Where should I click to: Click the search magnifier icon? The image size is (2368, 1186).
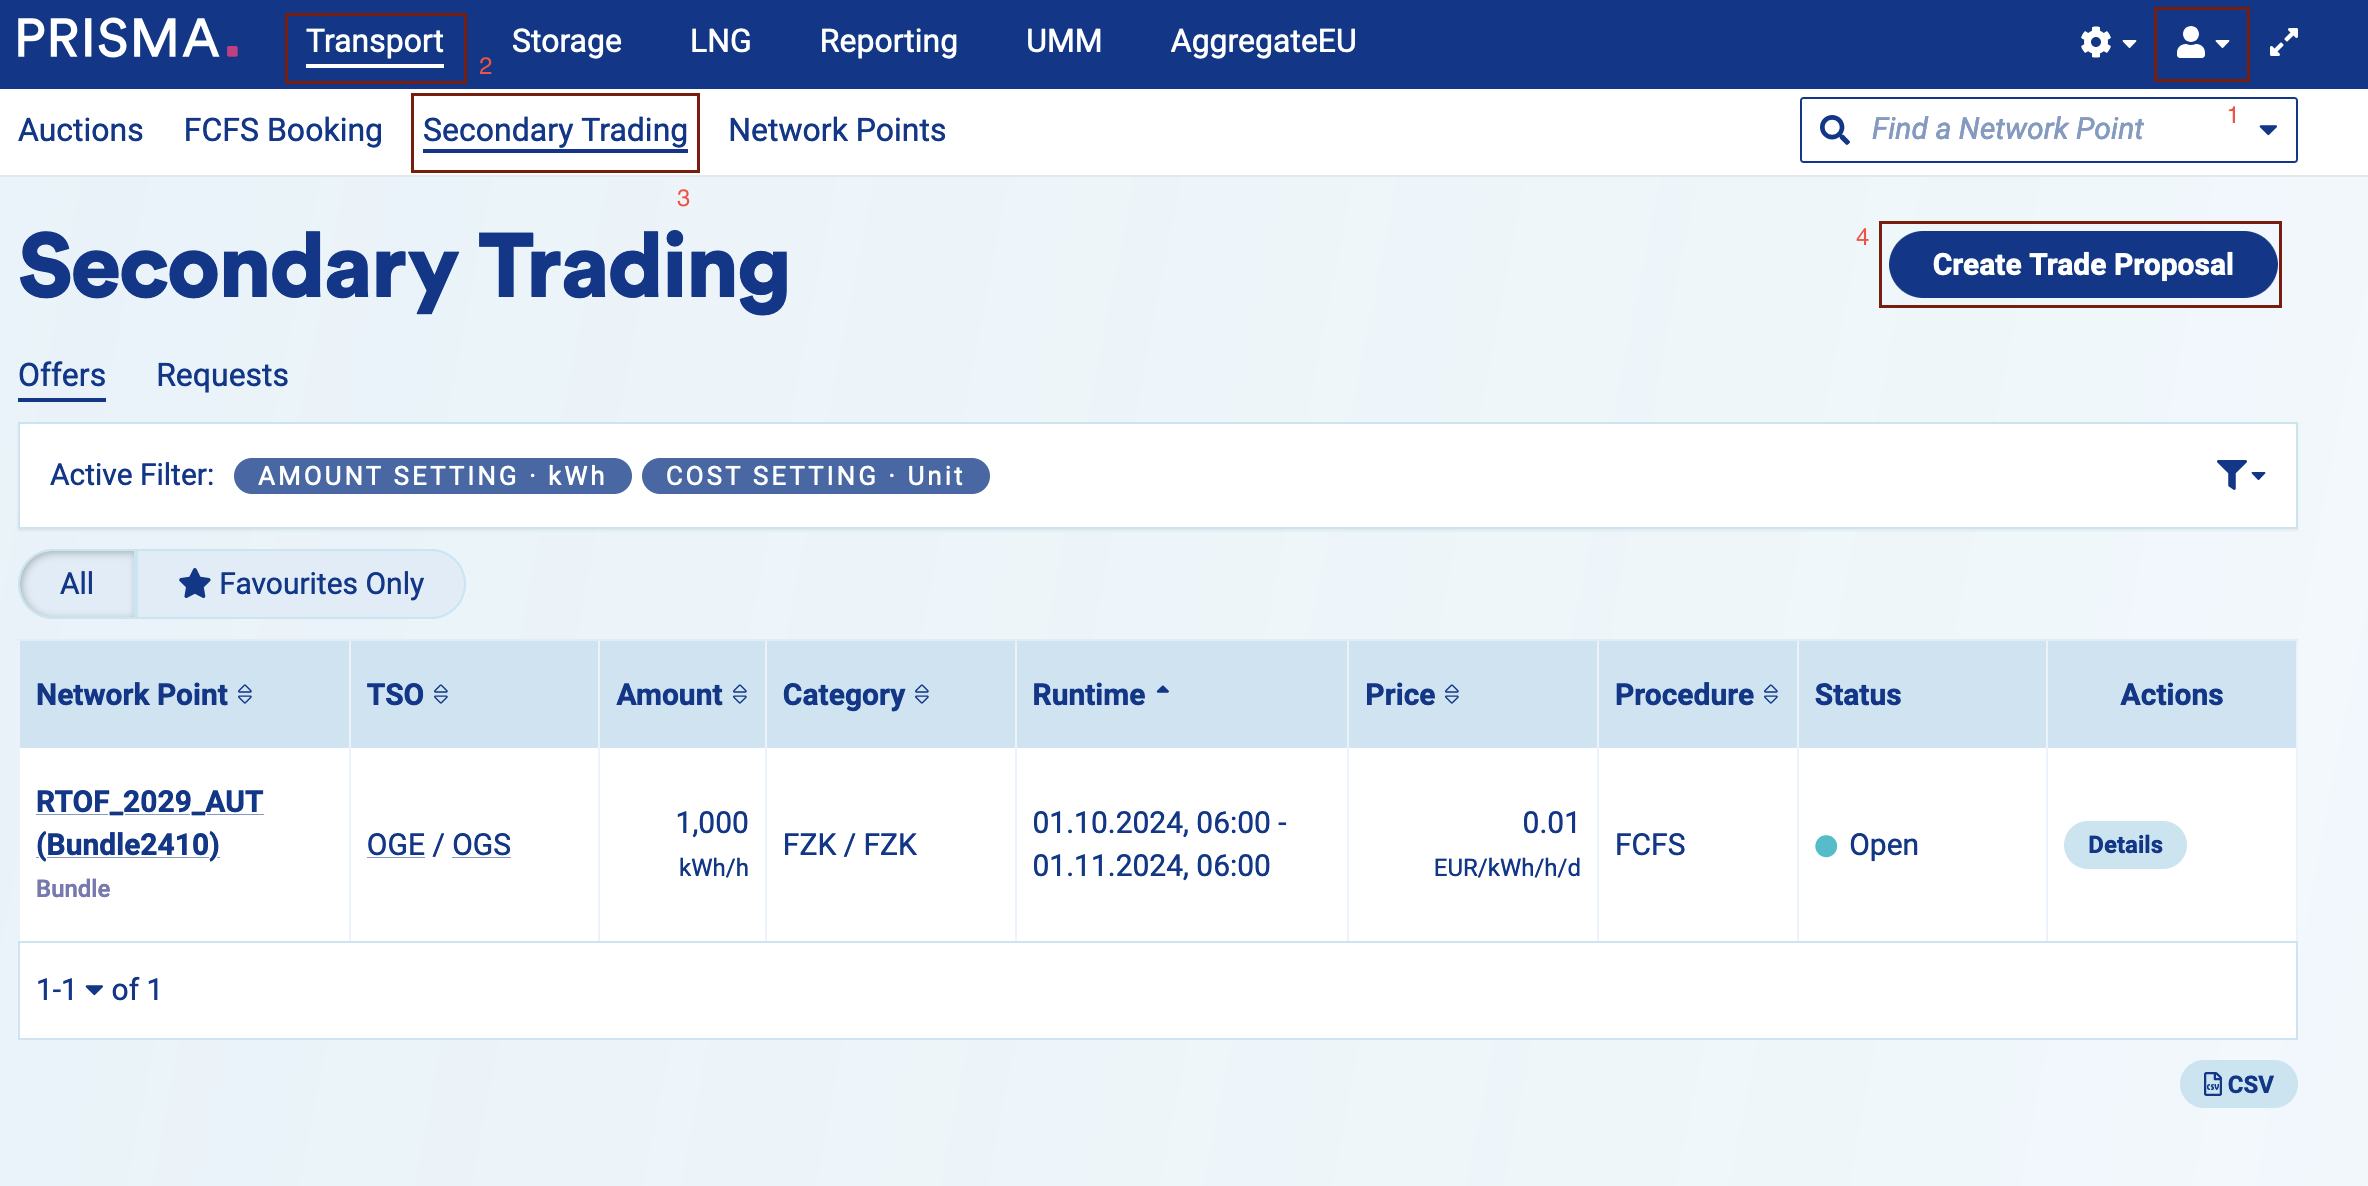click(1834, 130)
